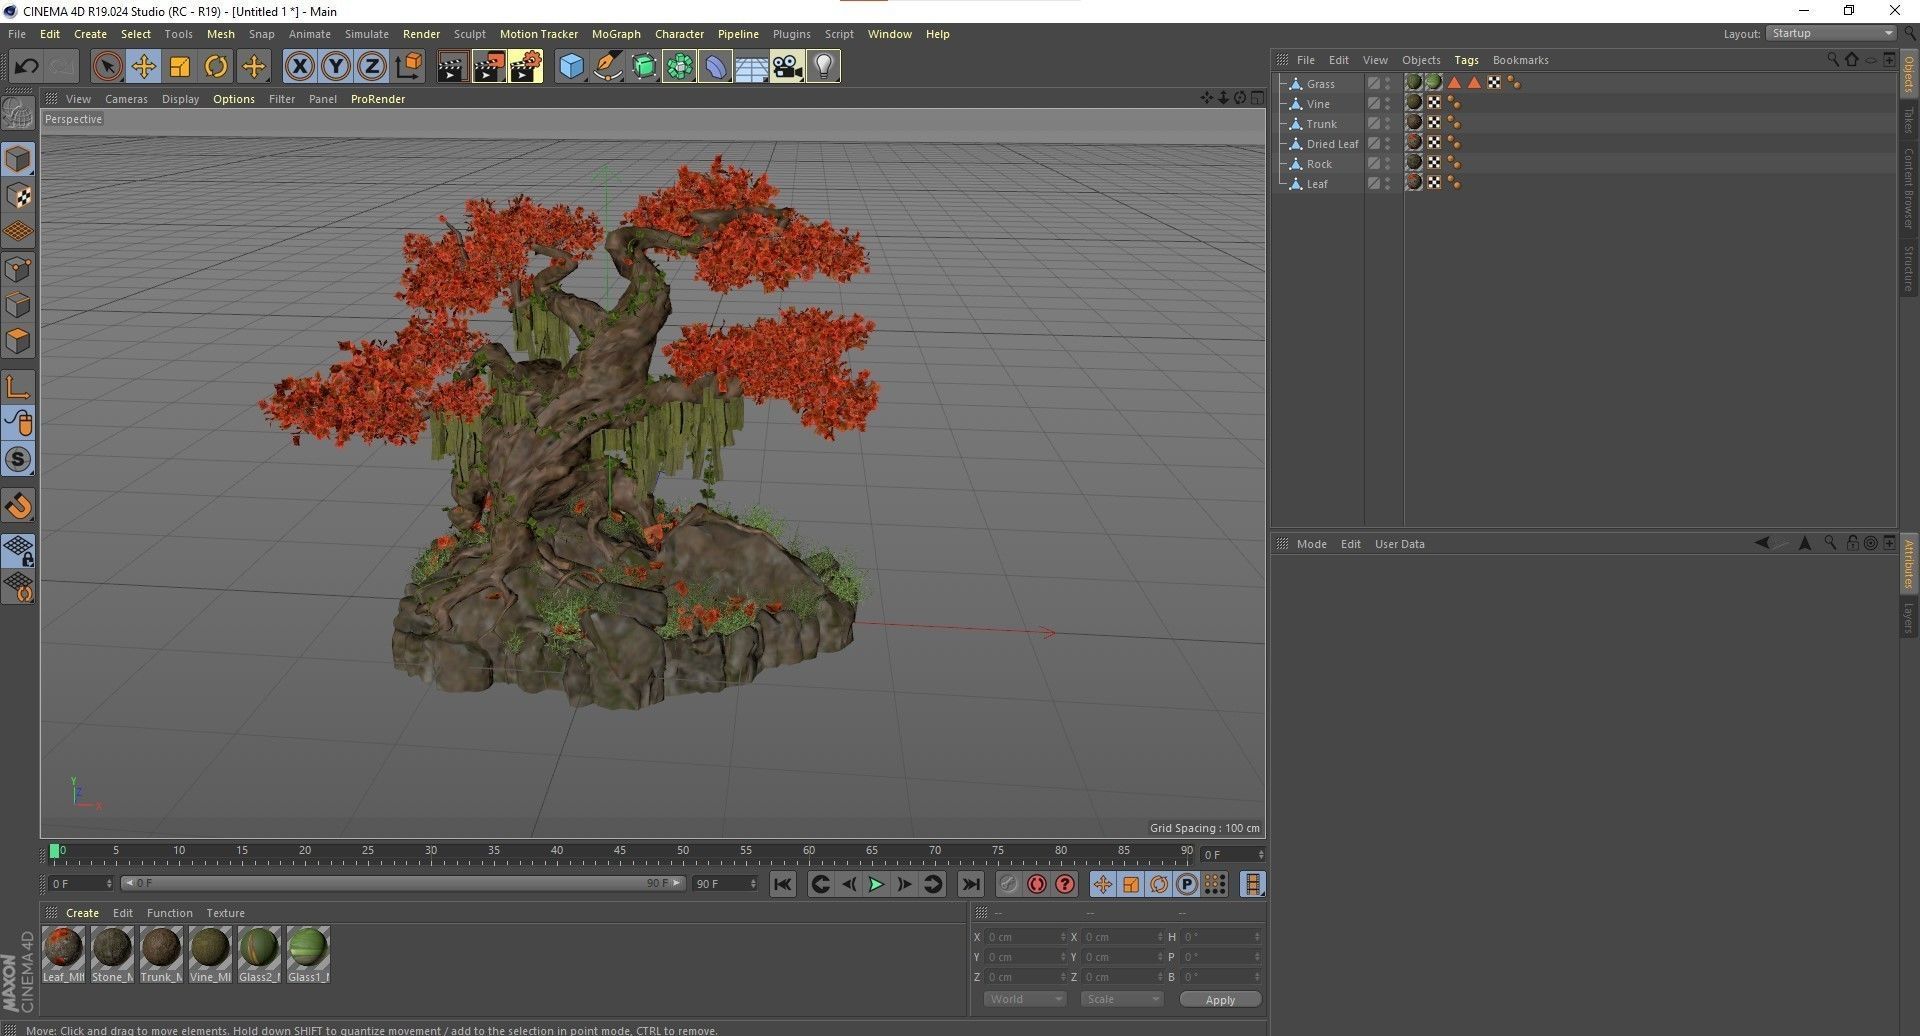The width and height of the screenshot is (1920, 1036).
Task: Open the Layout Startup dropdown
Action: tap(1831, 34)
